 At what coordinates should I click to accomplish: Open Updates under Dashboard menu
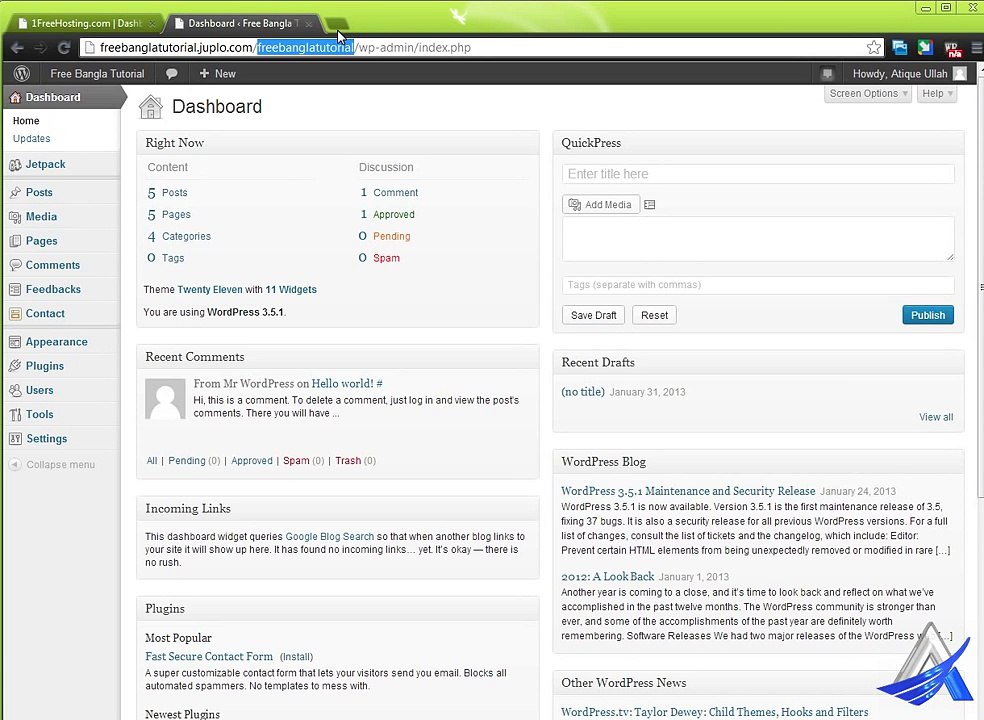31,139
